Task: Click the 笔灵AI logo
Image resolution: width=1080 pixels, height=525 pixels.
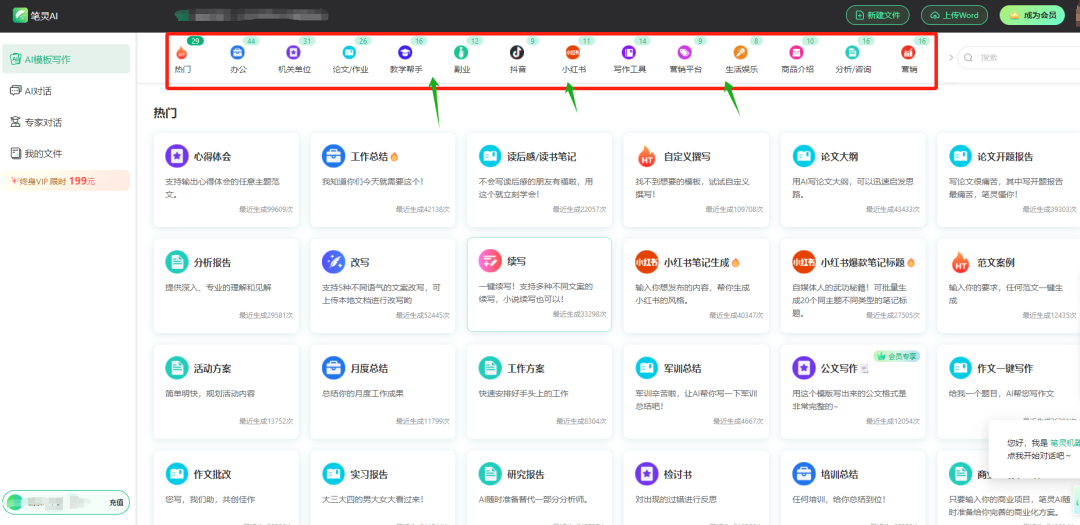Action: (x=36, y=15)
